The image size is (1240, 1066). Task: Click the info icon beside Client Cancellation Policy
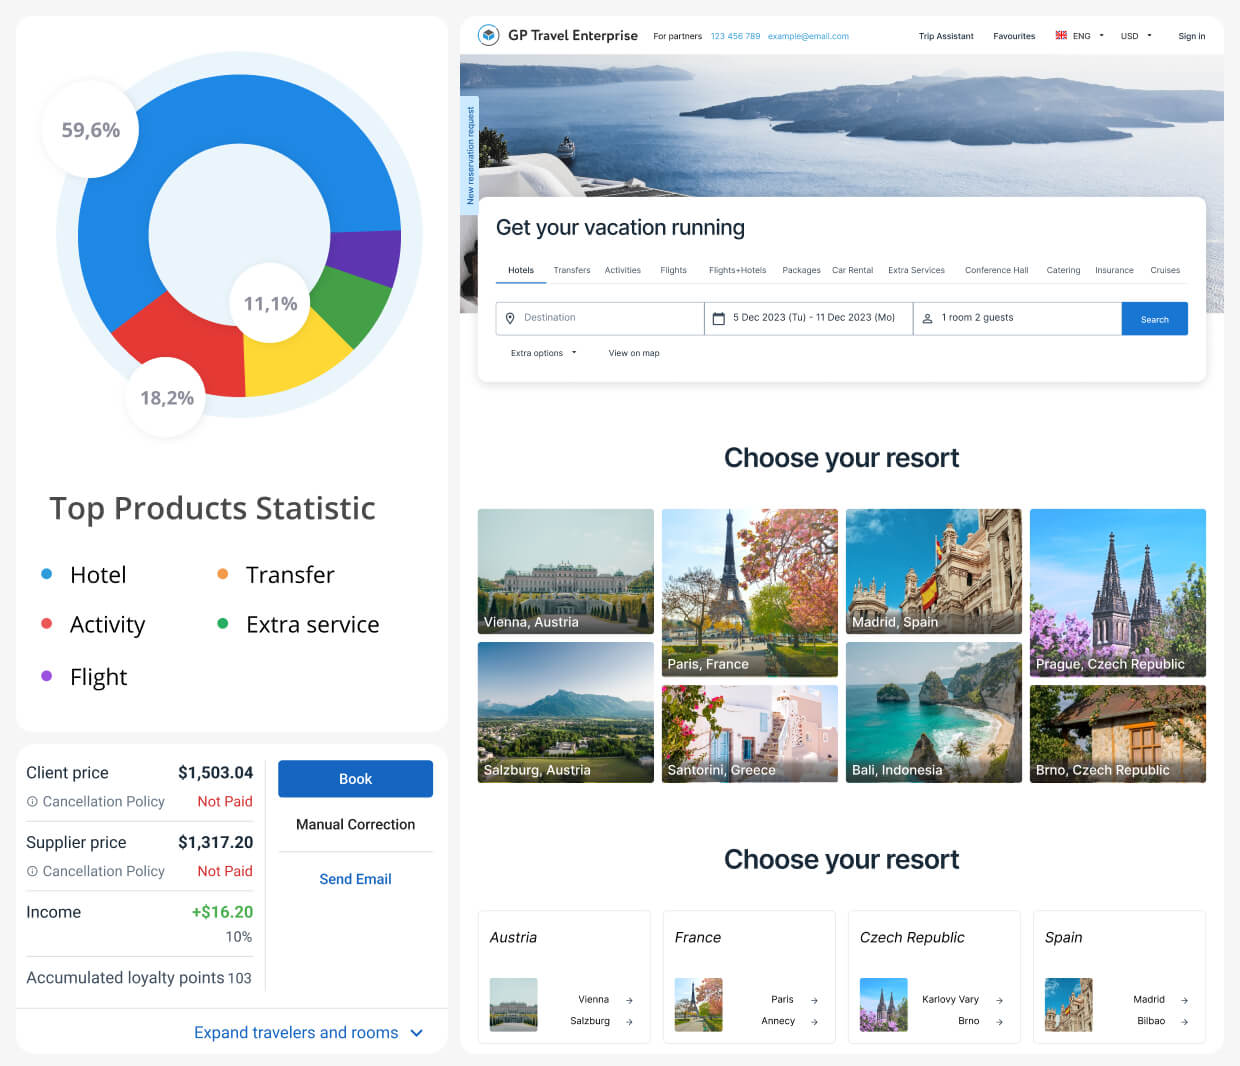[32, 802]
